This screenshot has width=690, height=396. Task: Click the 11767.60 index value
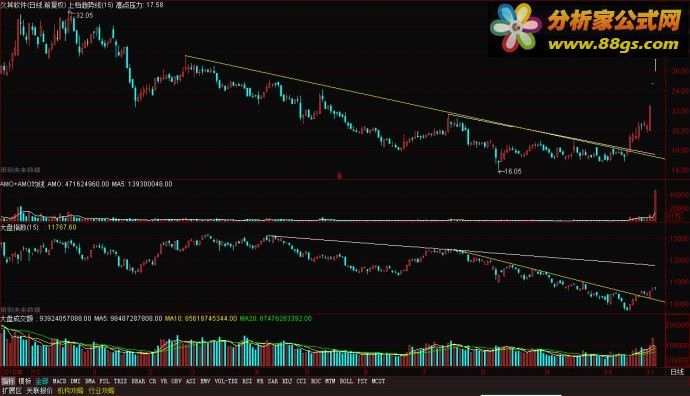coord(62,227)
